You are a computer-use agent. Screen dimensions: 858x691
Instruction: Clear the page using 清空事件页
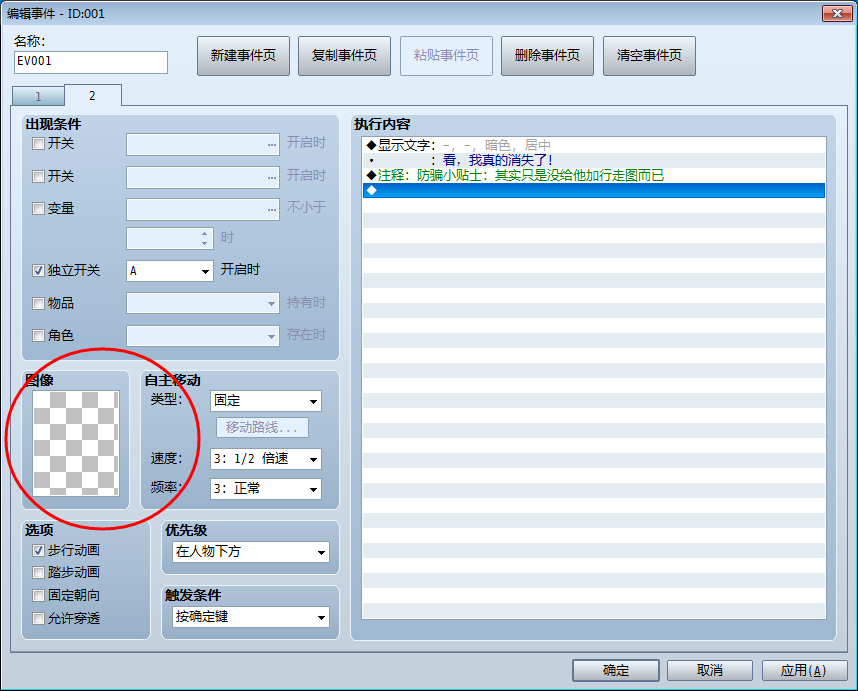(x=649, y=56)
